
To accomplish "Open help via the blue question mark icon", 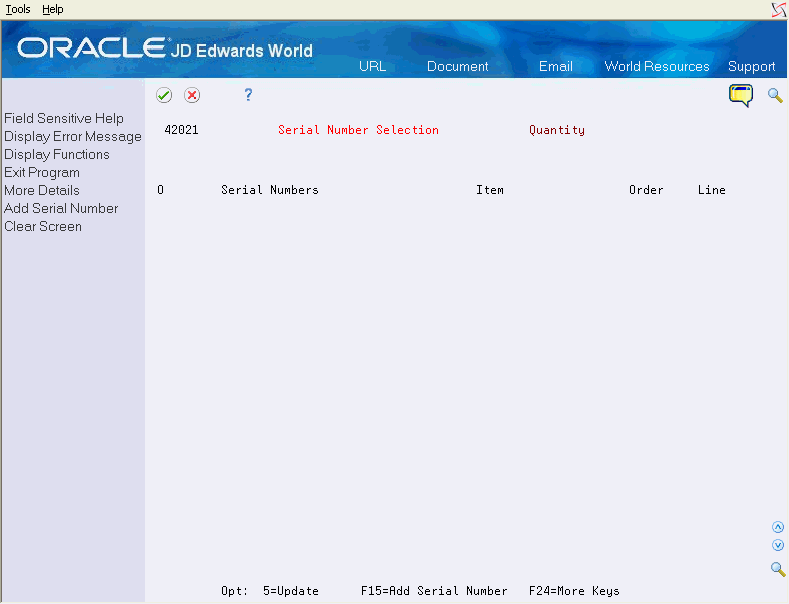I will [248, 95].
